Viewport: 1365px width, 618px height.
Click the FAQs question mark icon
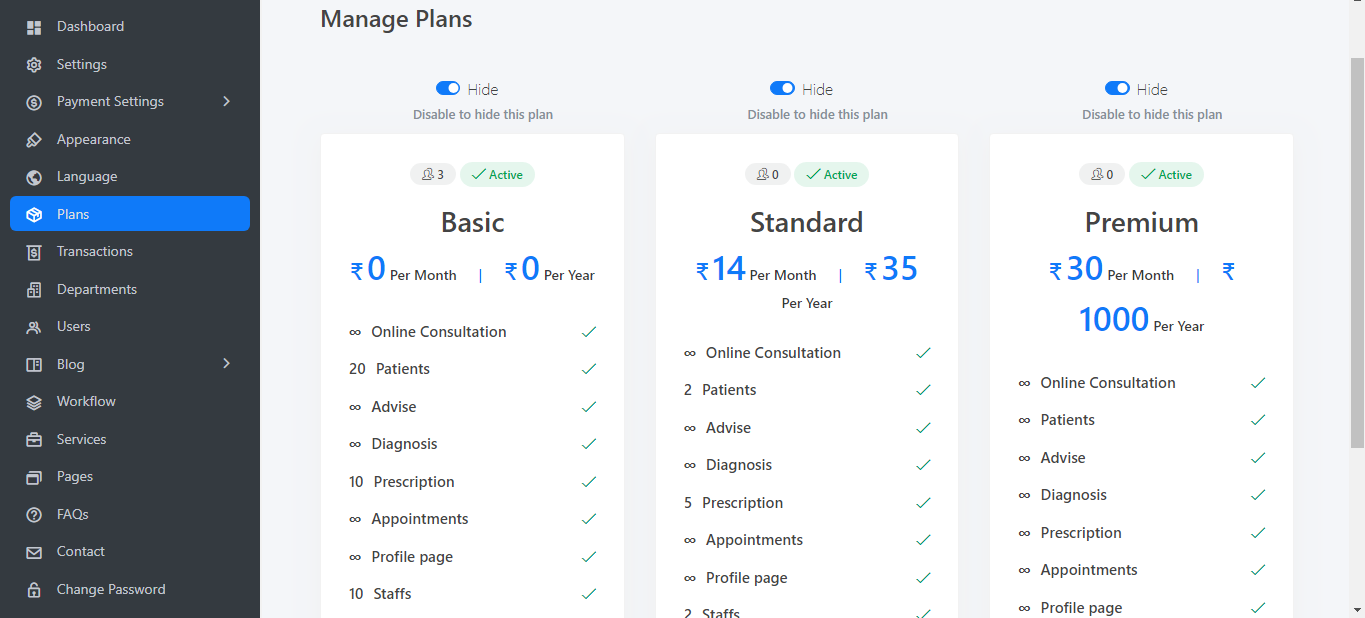click(x=34, y=515)
